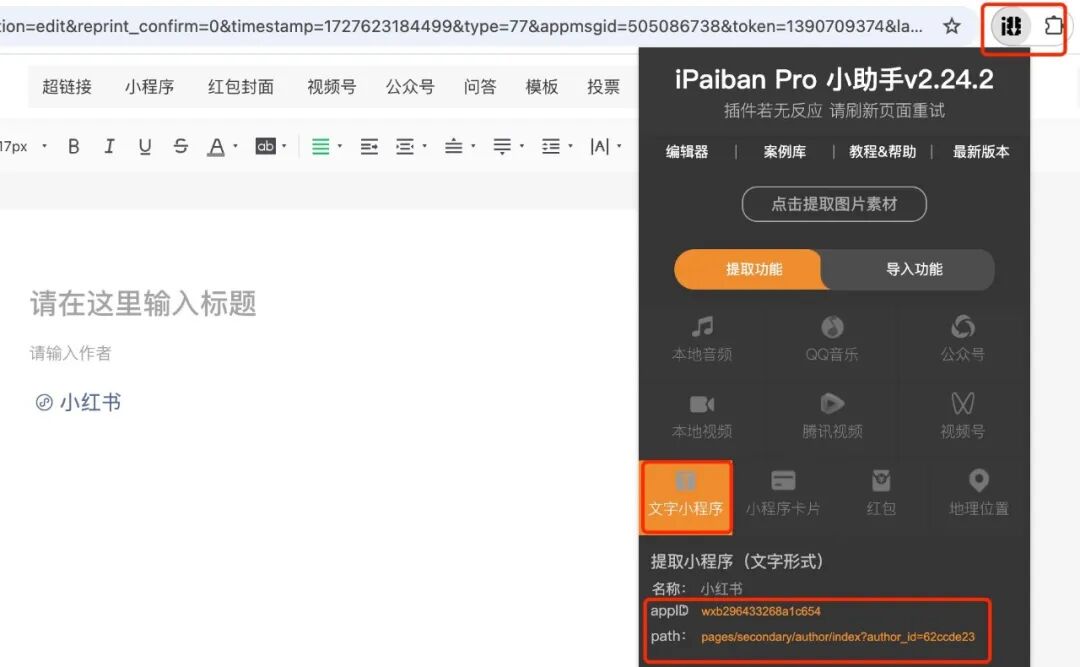Click the first-line indent icon

point(369,146)
